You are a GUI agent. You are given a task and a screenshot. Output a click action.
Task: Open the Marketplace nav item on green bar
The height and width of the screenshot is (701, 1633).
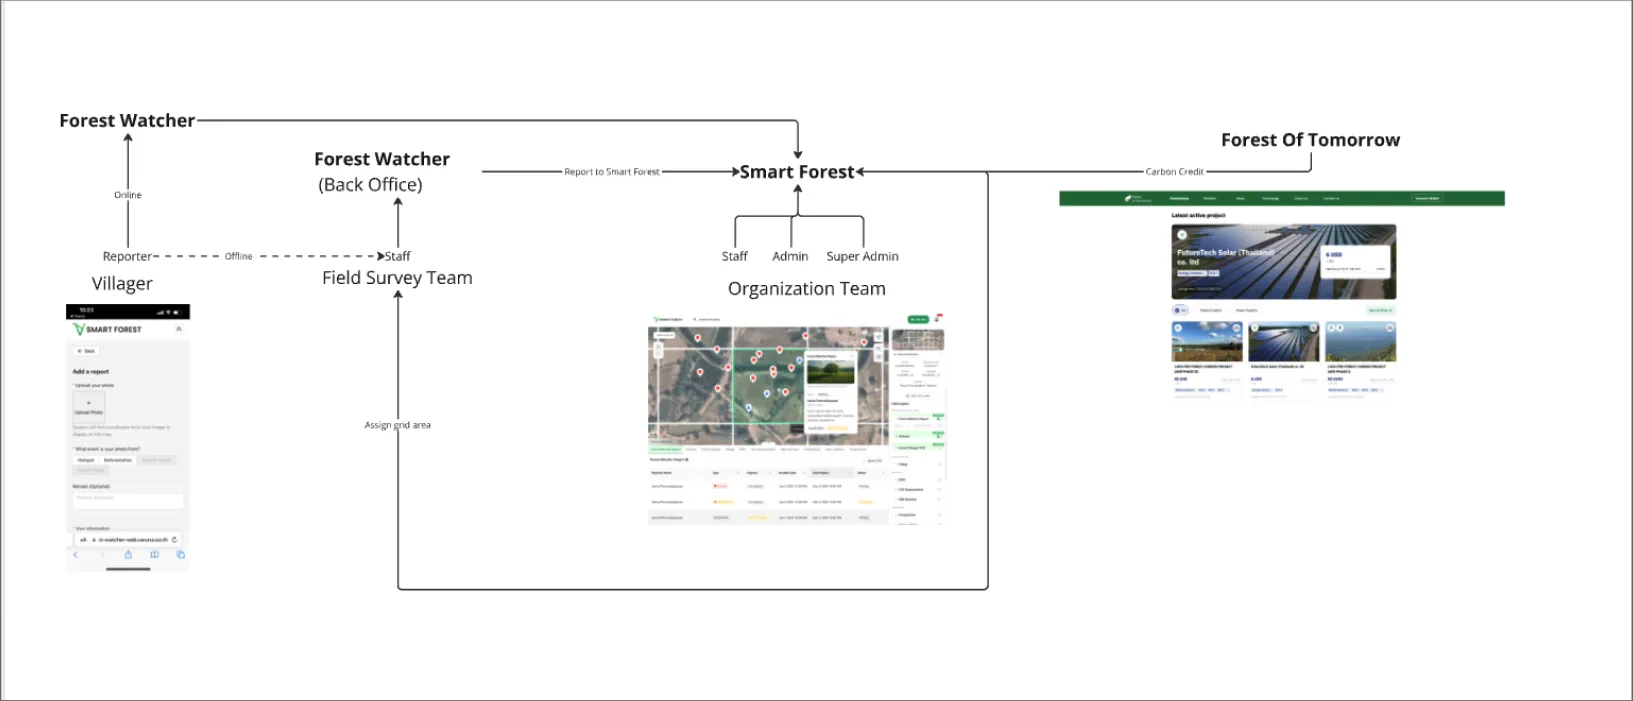[x=1180, y=198]
